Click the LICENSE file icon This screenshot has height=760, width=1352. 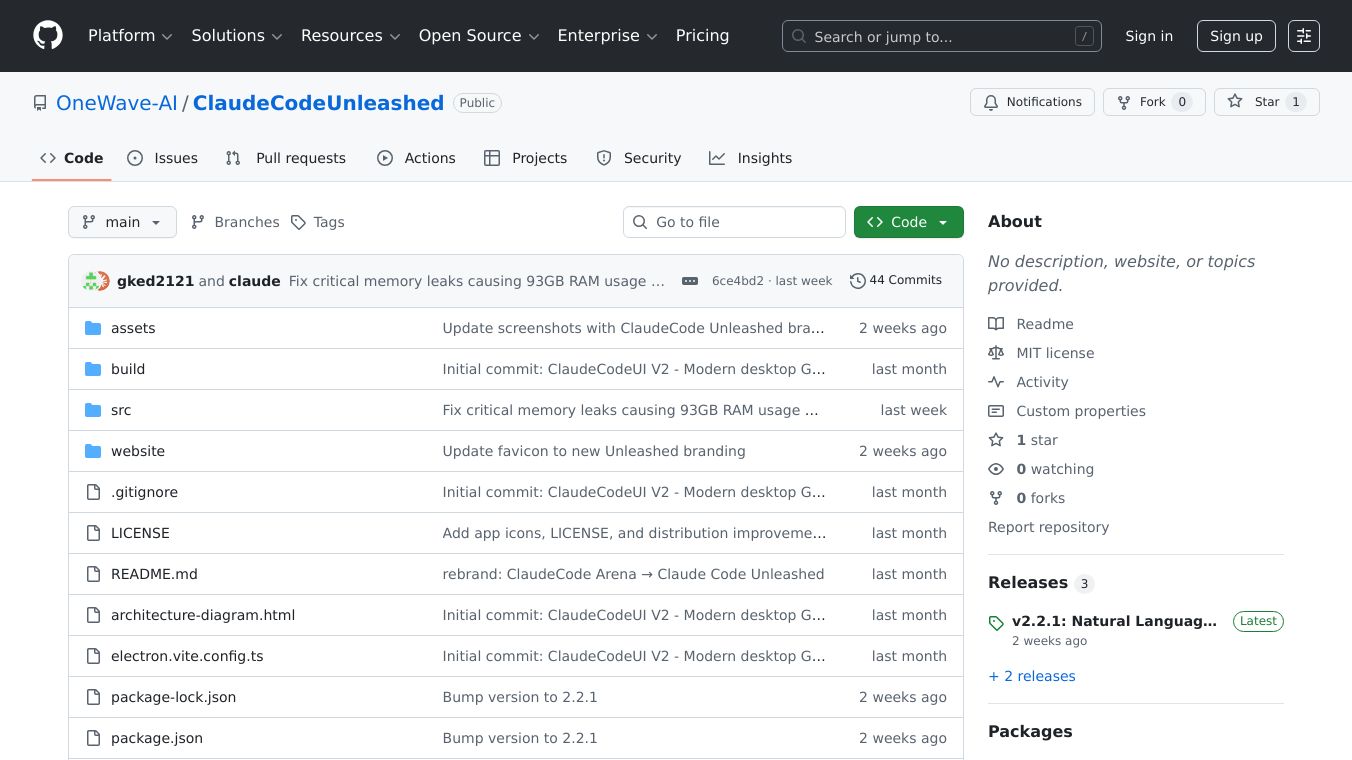(93, 533)
